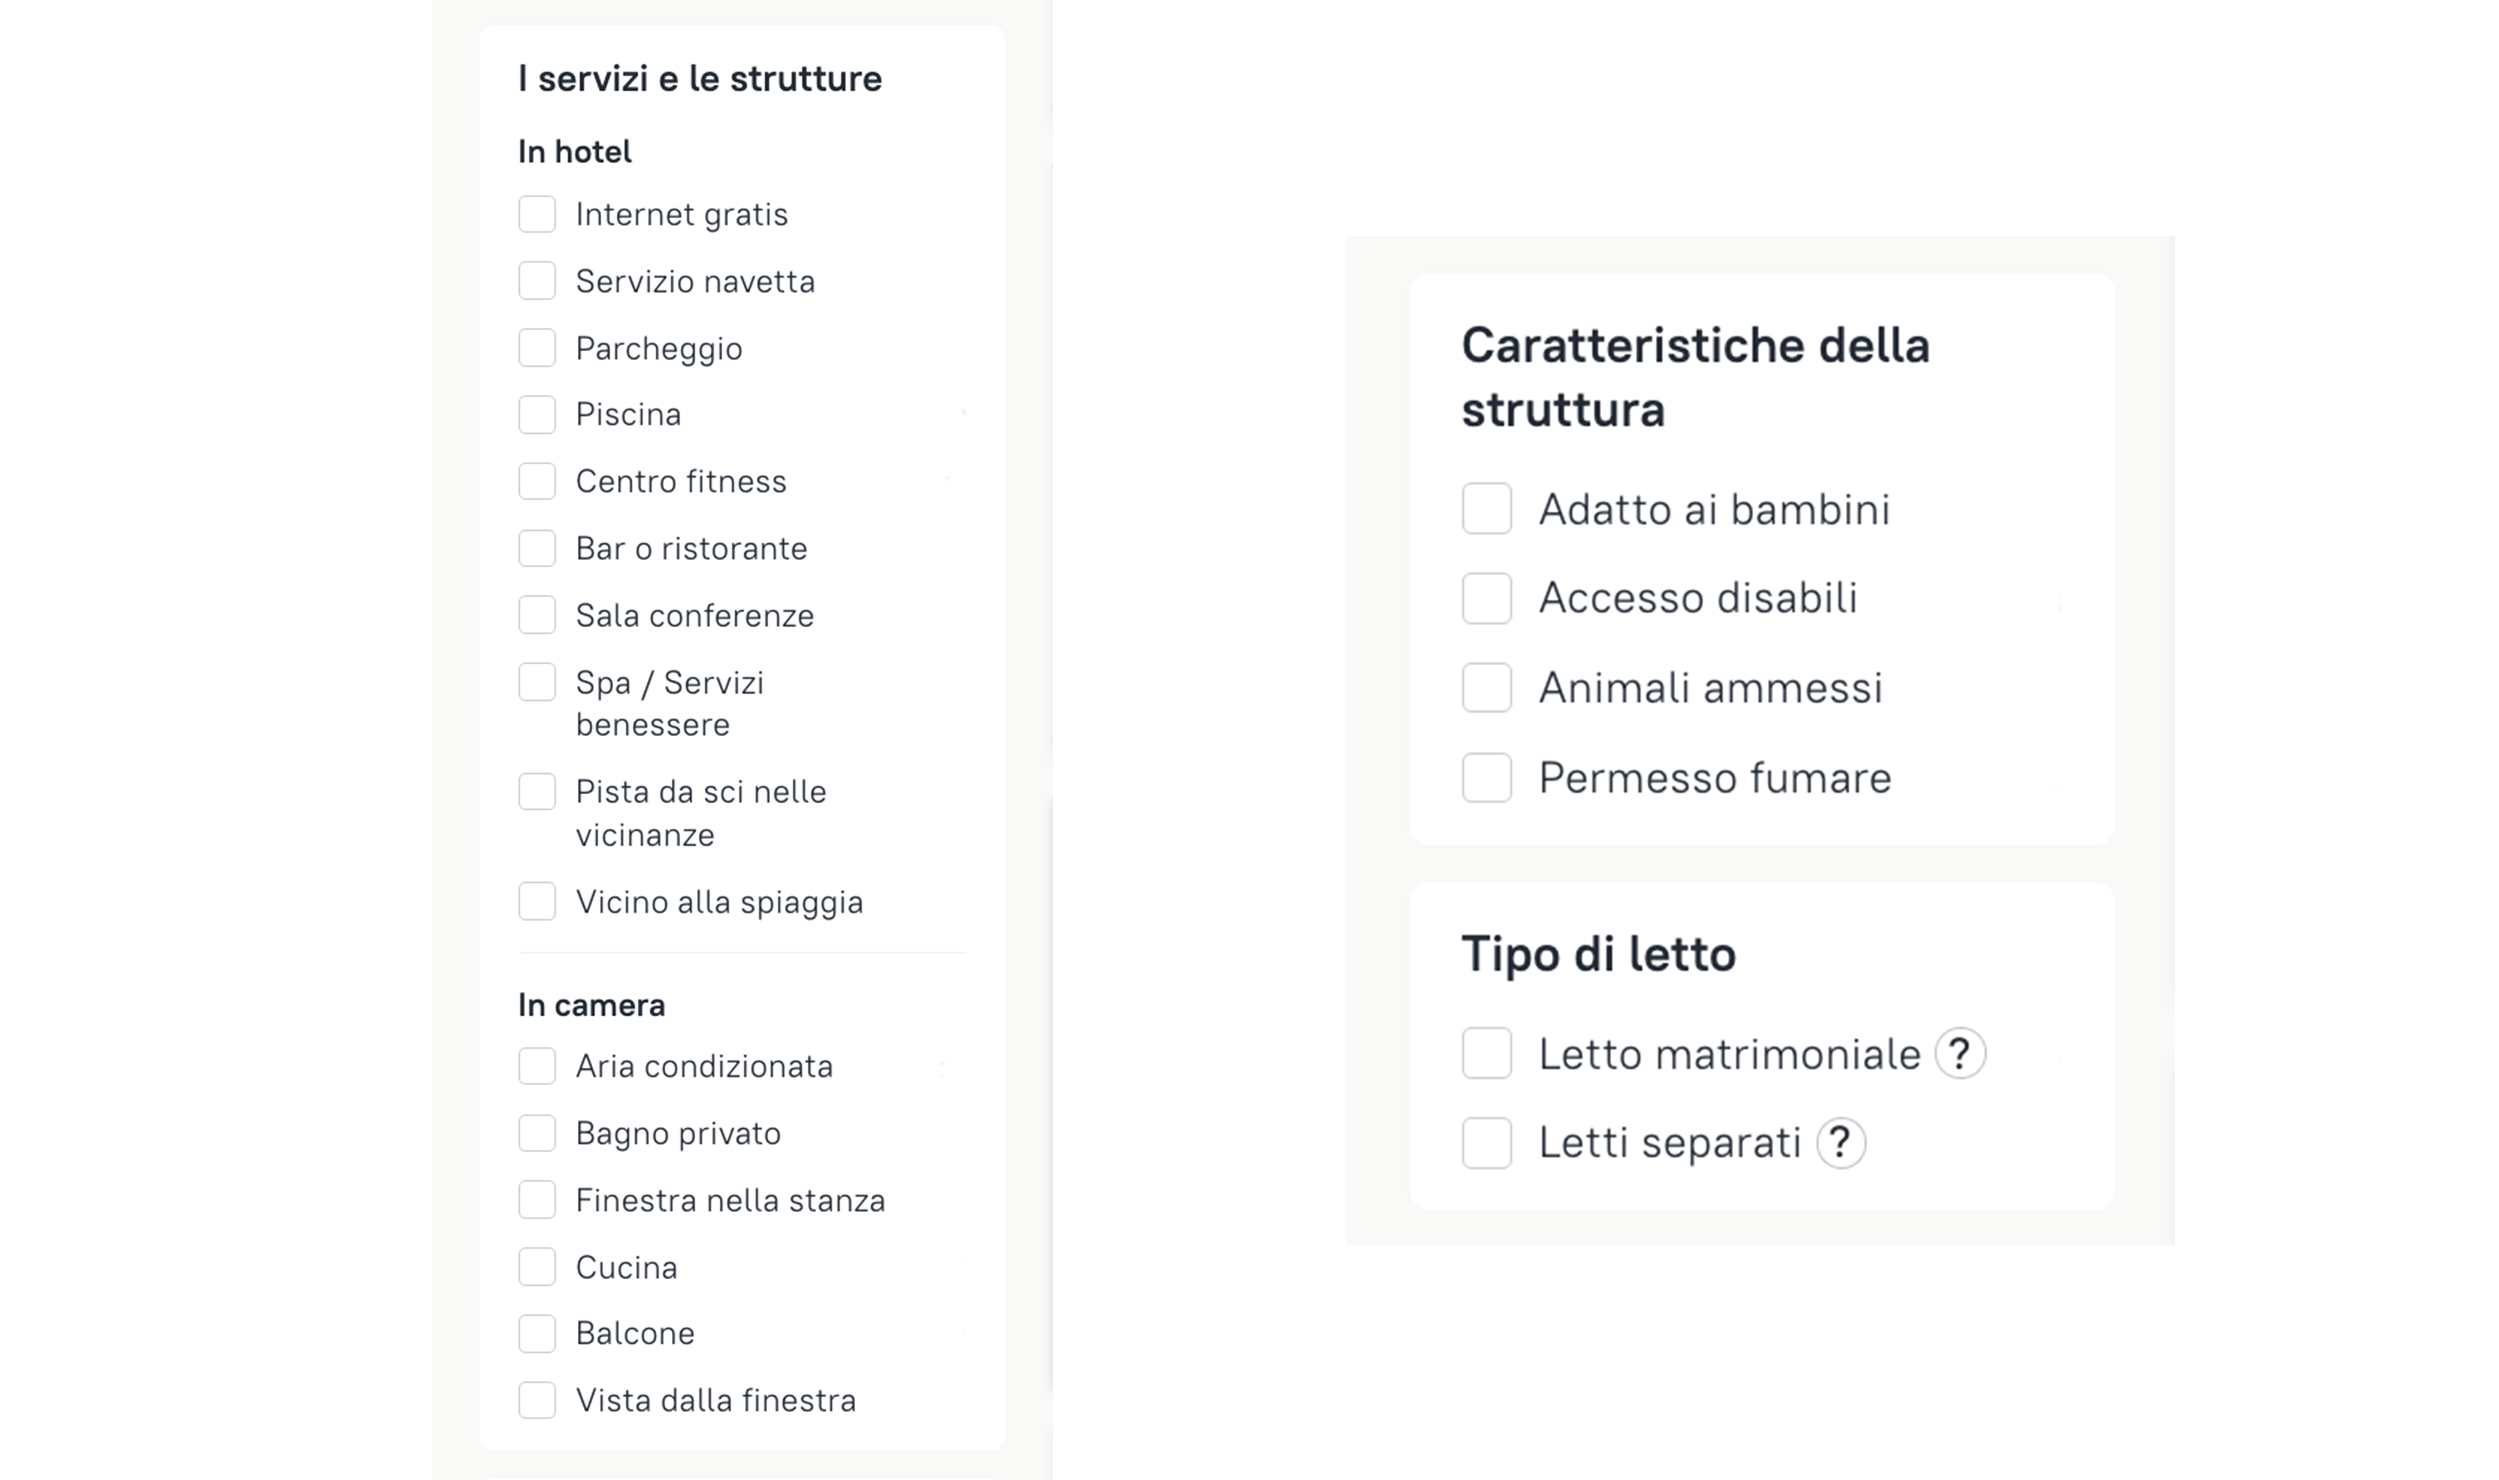Viewport: 2499px width, 1480px height.
Task: Check the Balcone checkbox
Action: pos(537,1333)
